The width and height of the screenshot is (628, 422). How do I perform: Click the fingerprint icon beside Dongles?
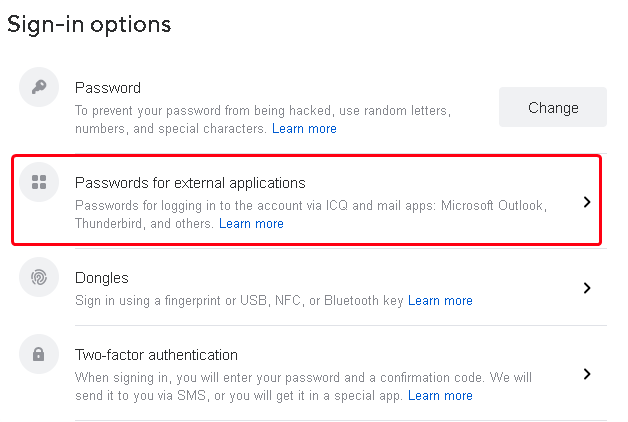click(x=39, y=278)
